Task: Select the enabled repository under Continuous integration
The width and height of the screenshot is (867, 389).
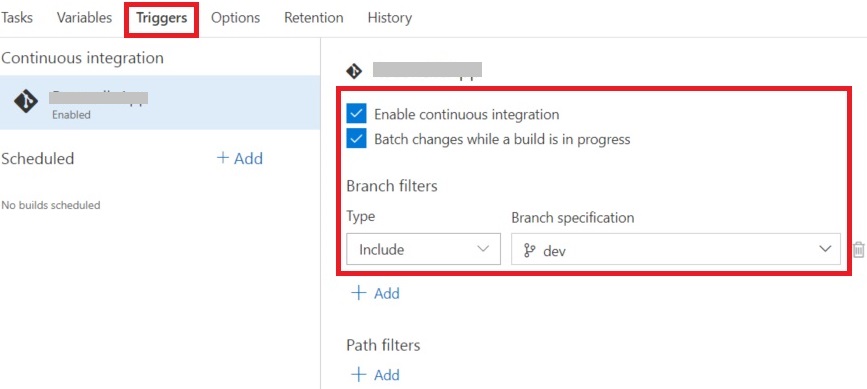Action: (x=160, y=102)
